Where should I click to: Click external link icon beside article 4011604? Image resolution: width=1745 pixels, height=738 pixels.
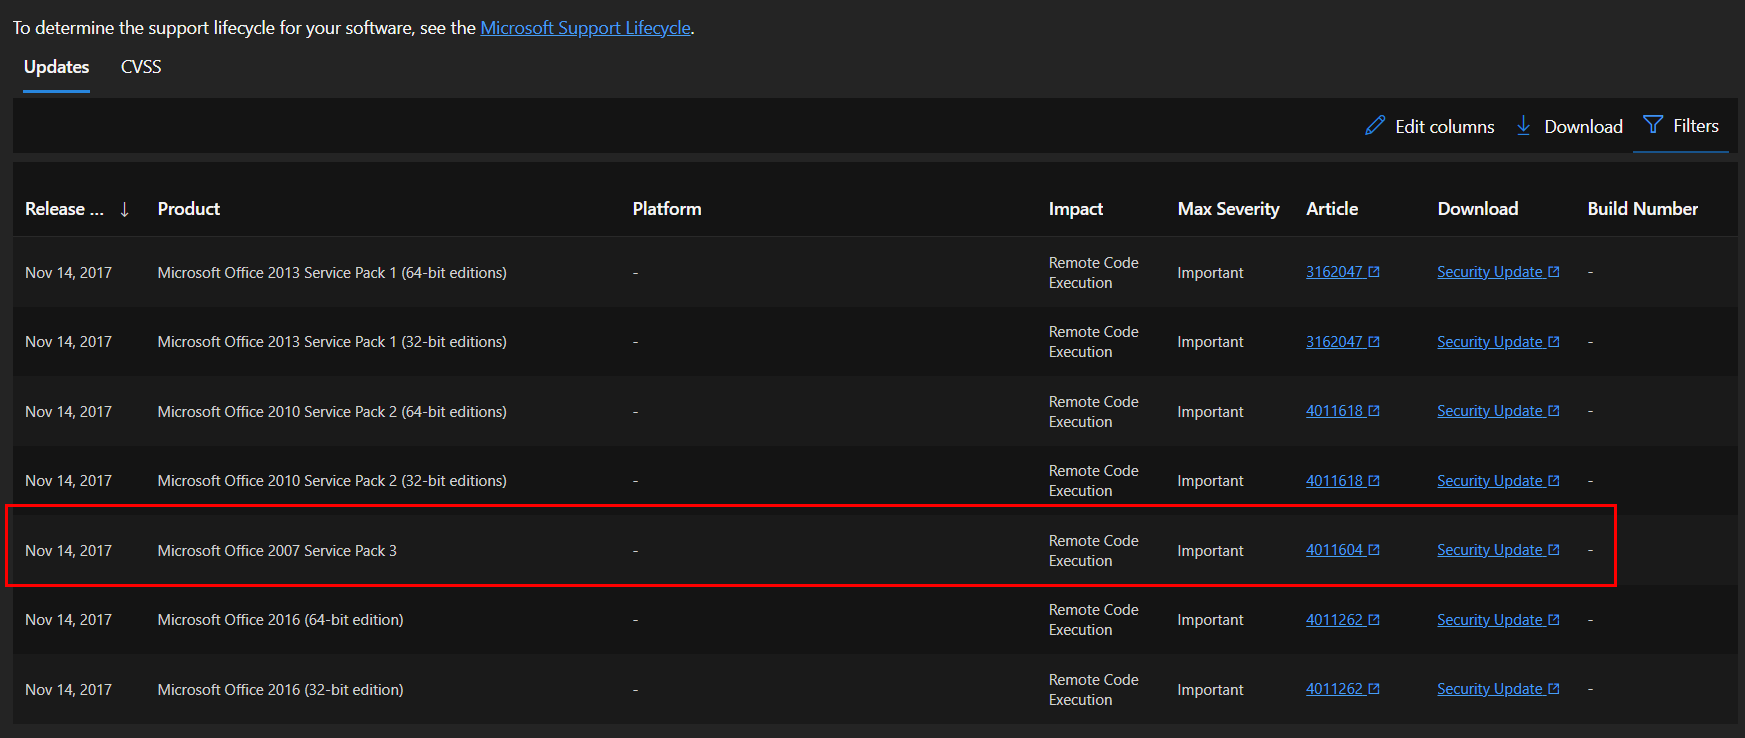click(1374, 550)
